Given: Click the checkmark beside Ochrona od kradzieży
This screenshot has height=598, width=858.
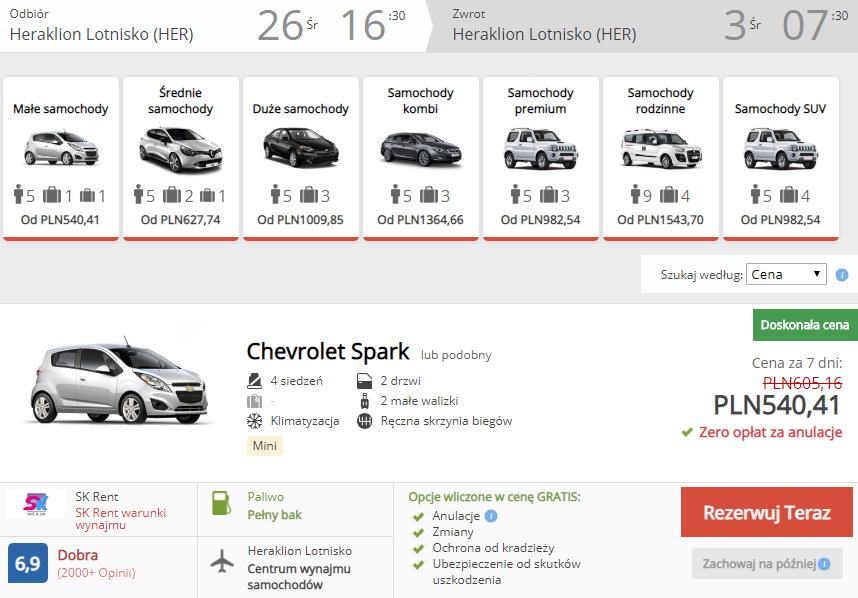Looking at the screenshot, I should coord(419,549).
